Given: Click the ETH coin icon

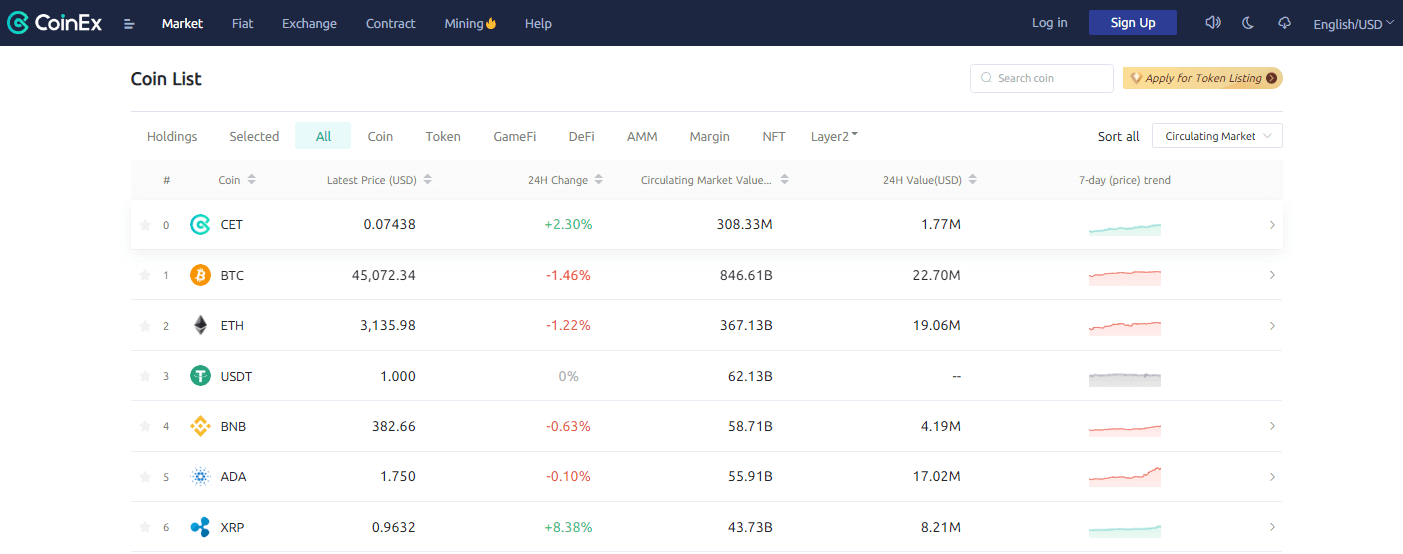Looking at the screenshot, I should [200, 326].
